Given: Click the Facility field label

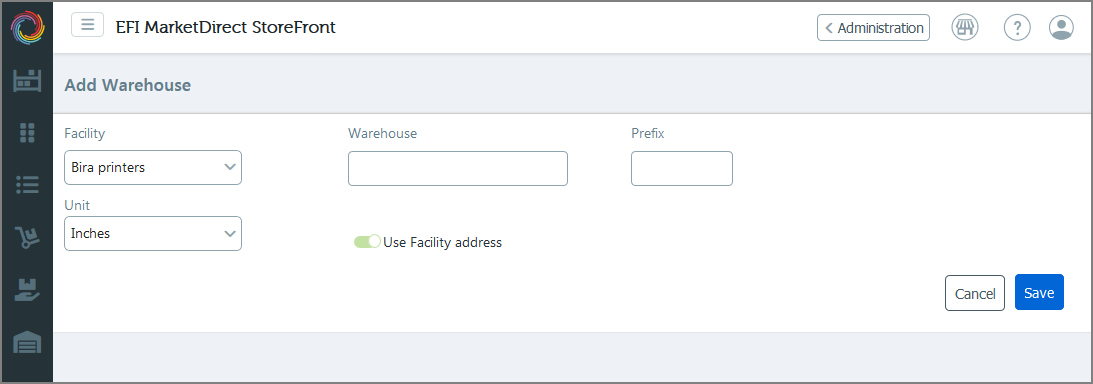Looking at the screenshot, I should (85, 132).
